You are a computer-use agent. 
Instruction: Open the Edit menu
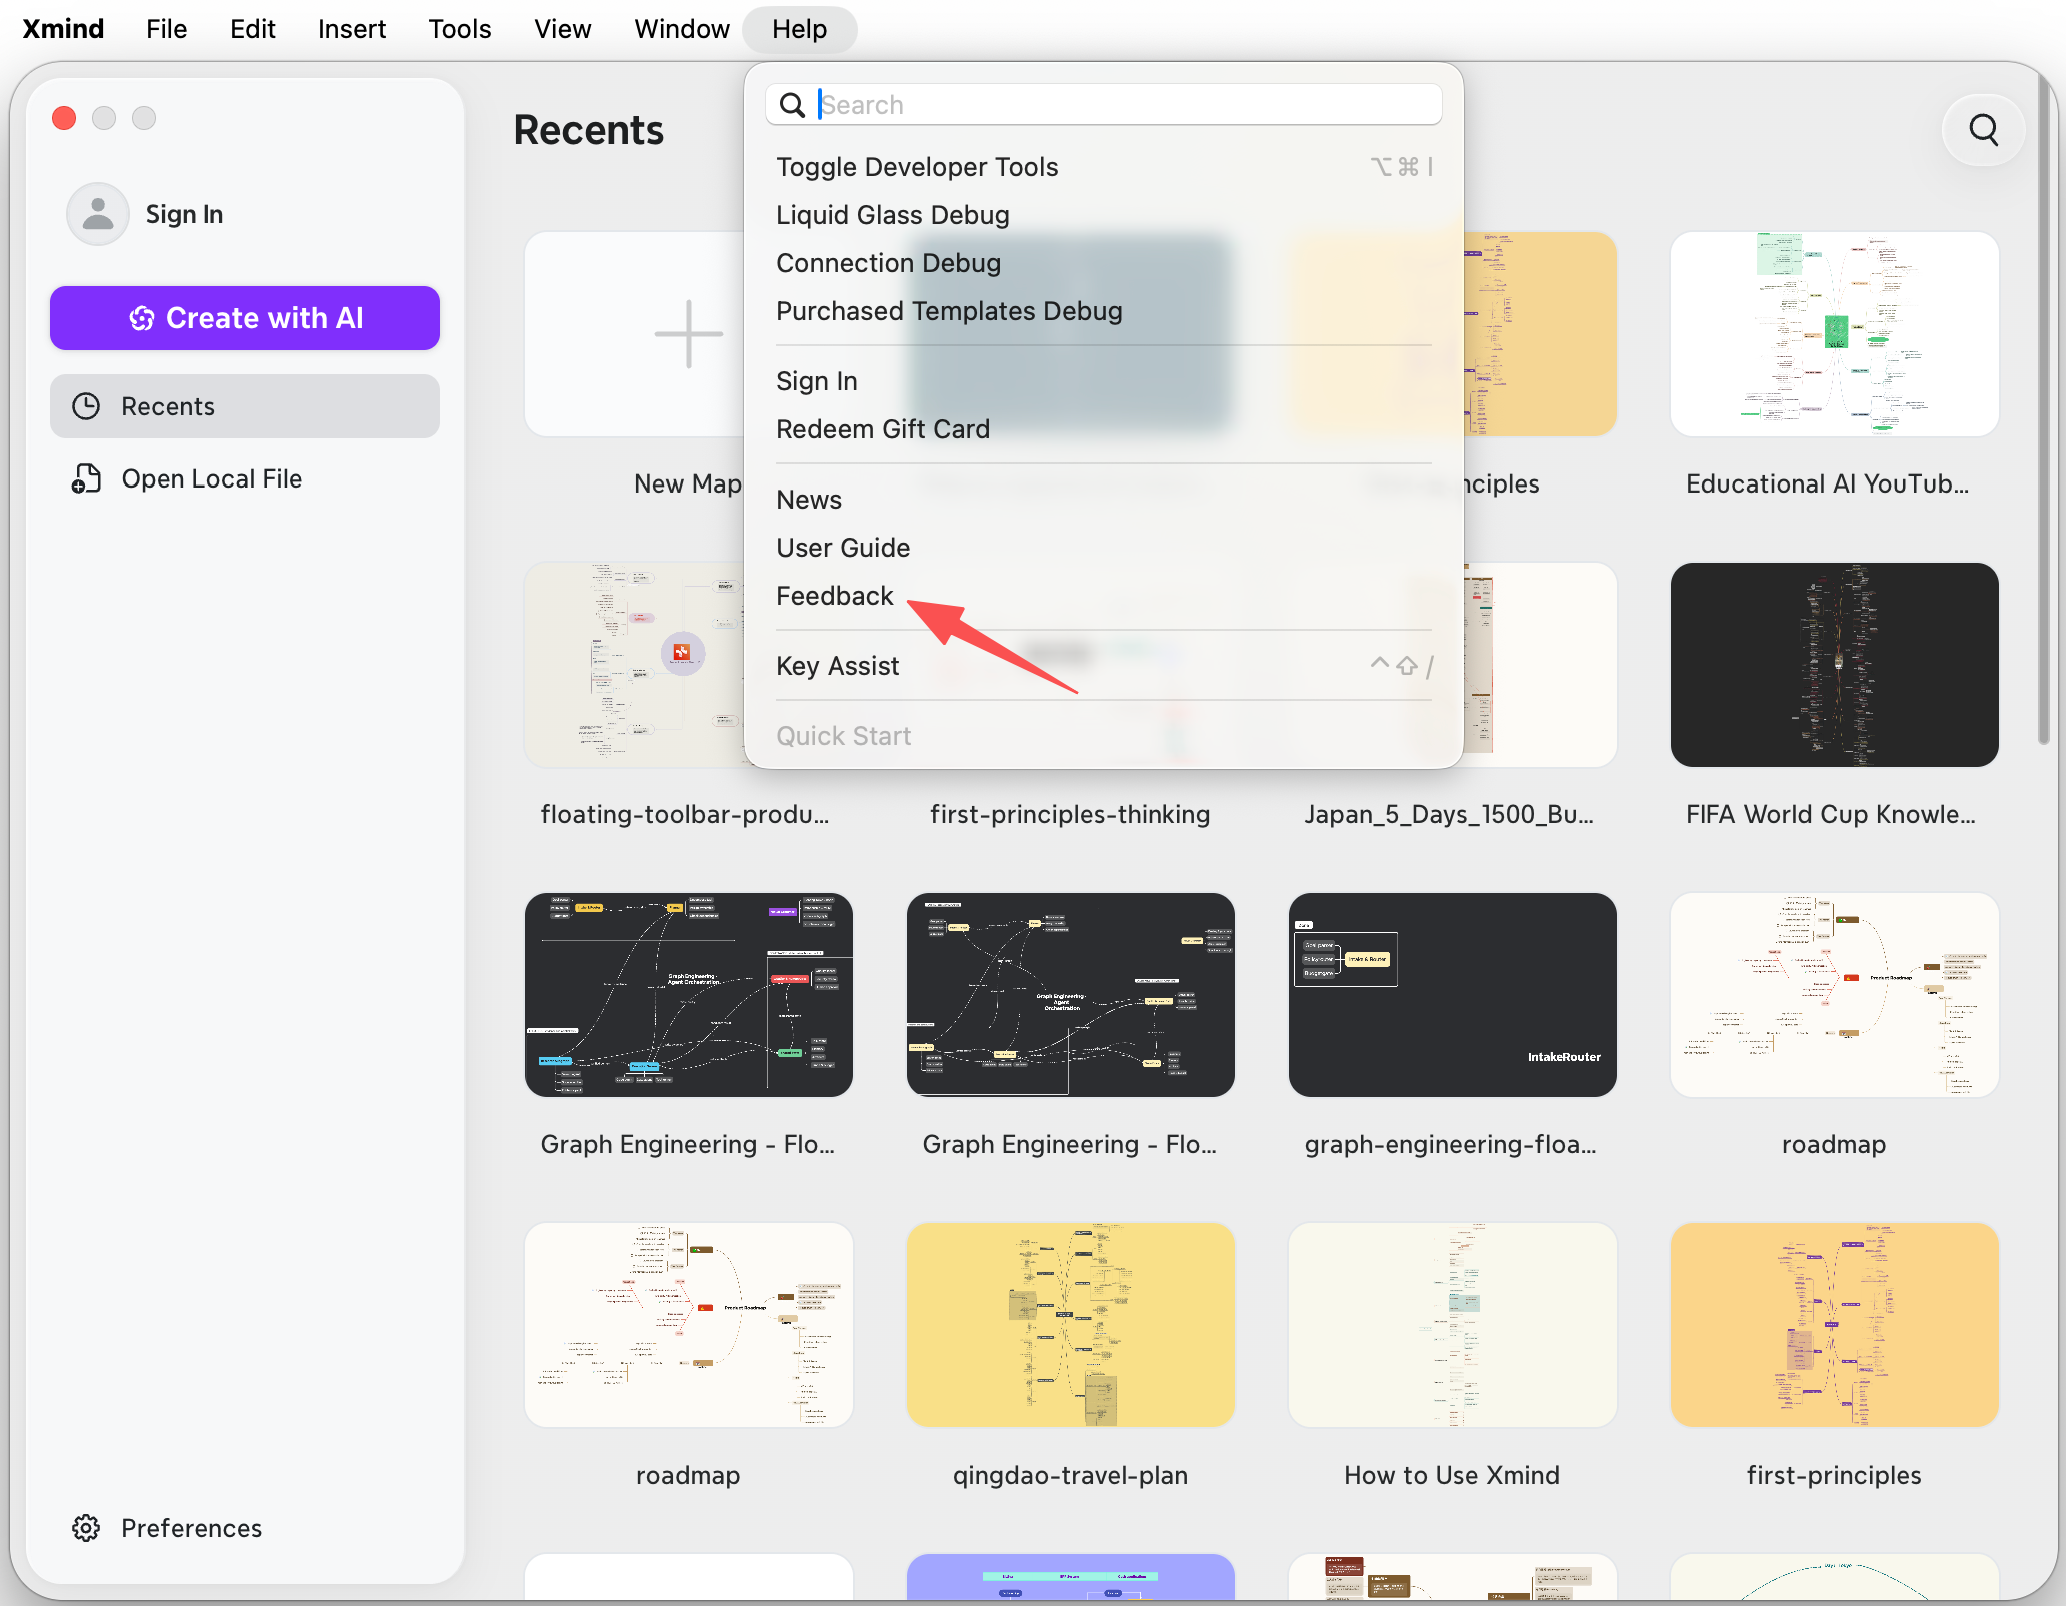(x=253, y=29)
